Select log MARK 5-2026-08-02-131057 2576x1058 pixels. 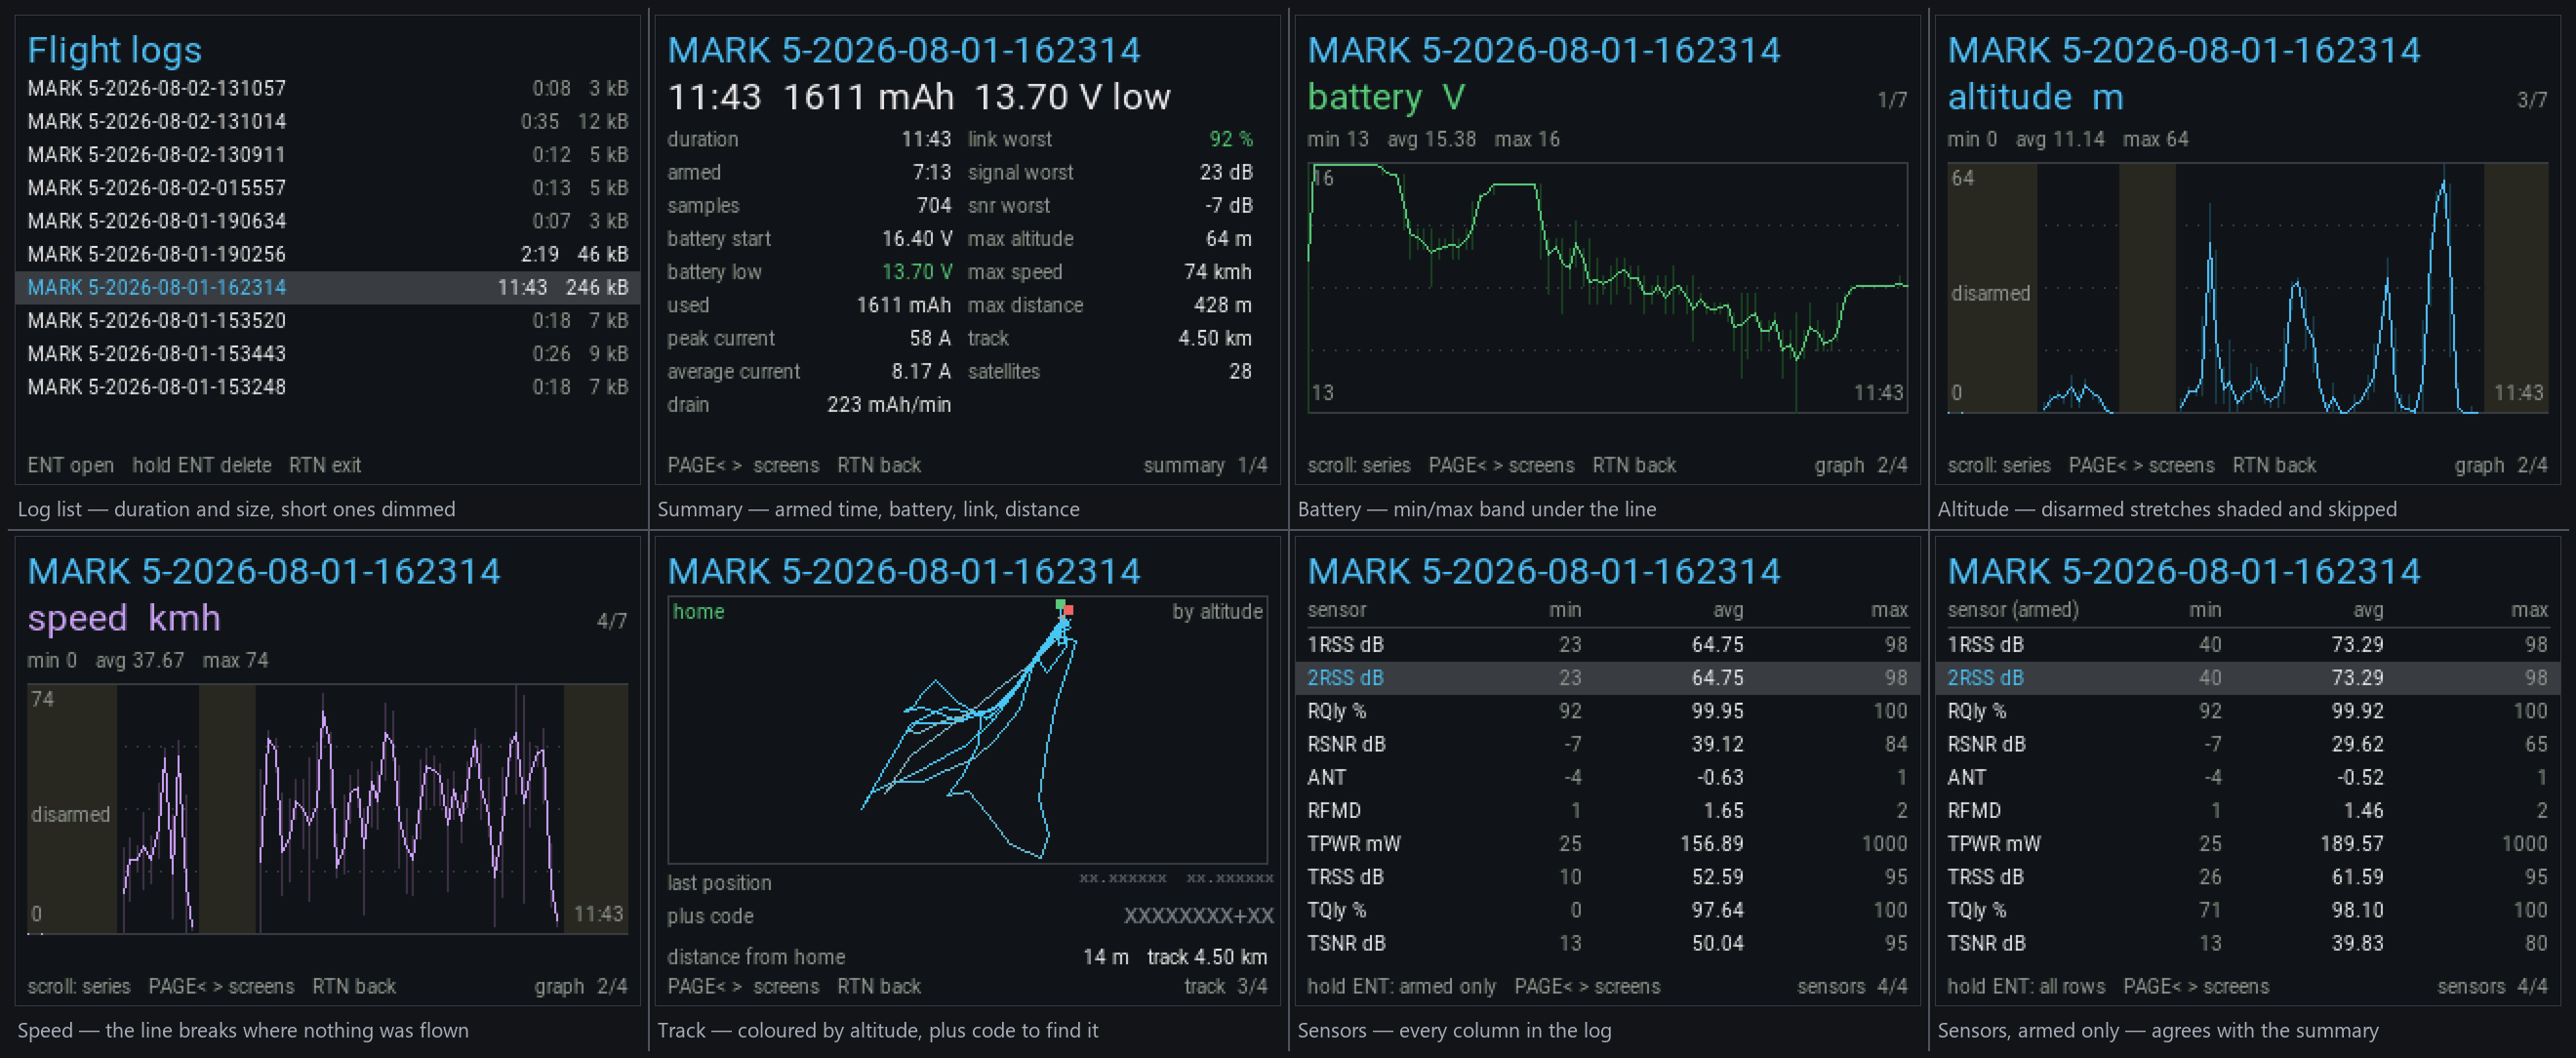327,88
